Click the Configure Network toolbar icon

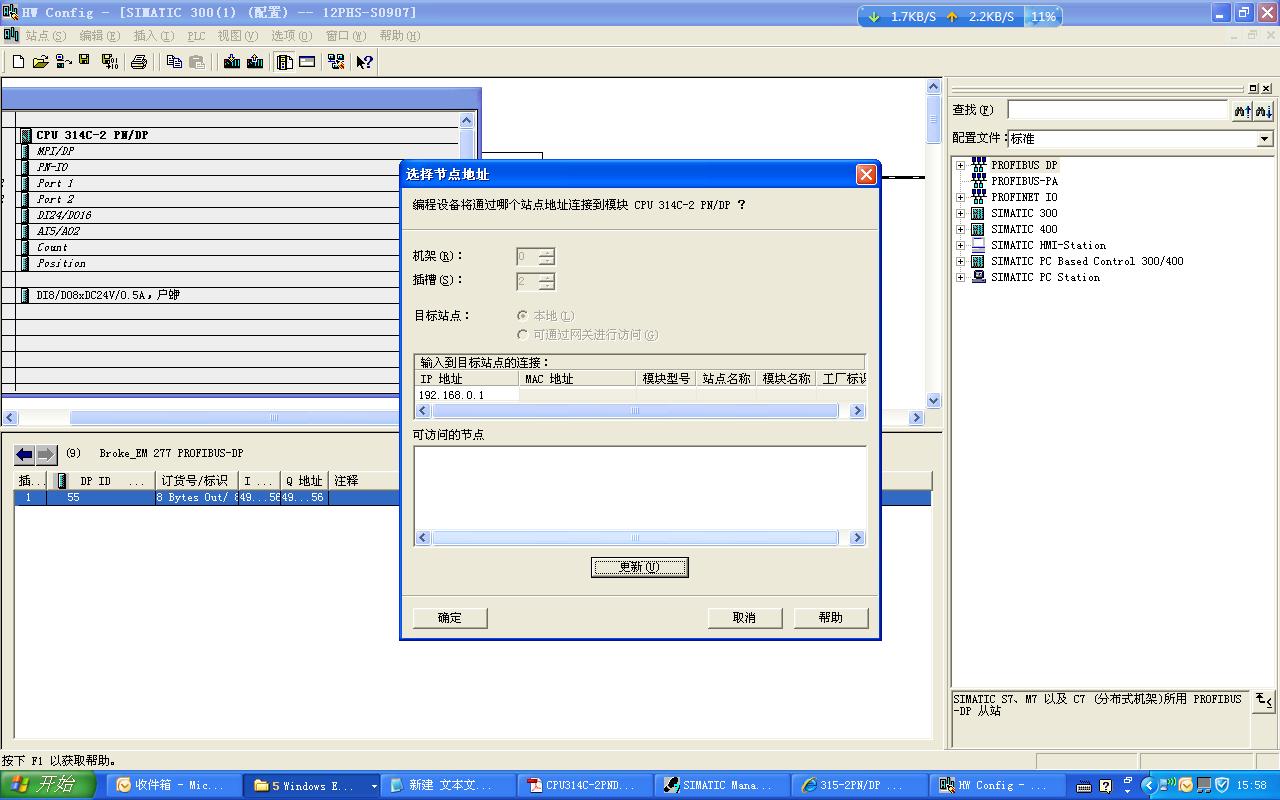tap(336, 62)
